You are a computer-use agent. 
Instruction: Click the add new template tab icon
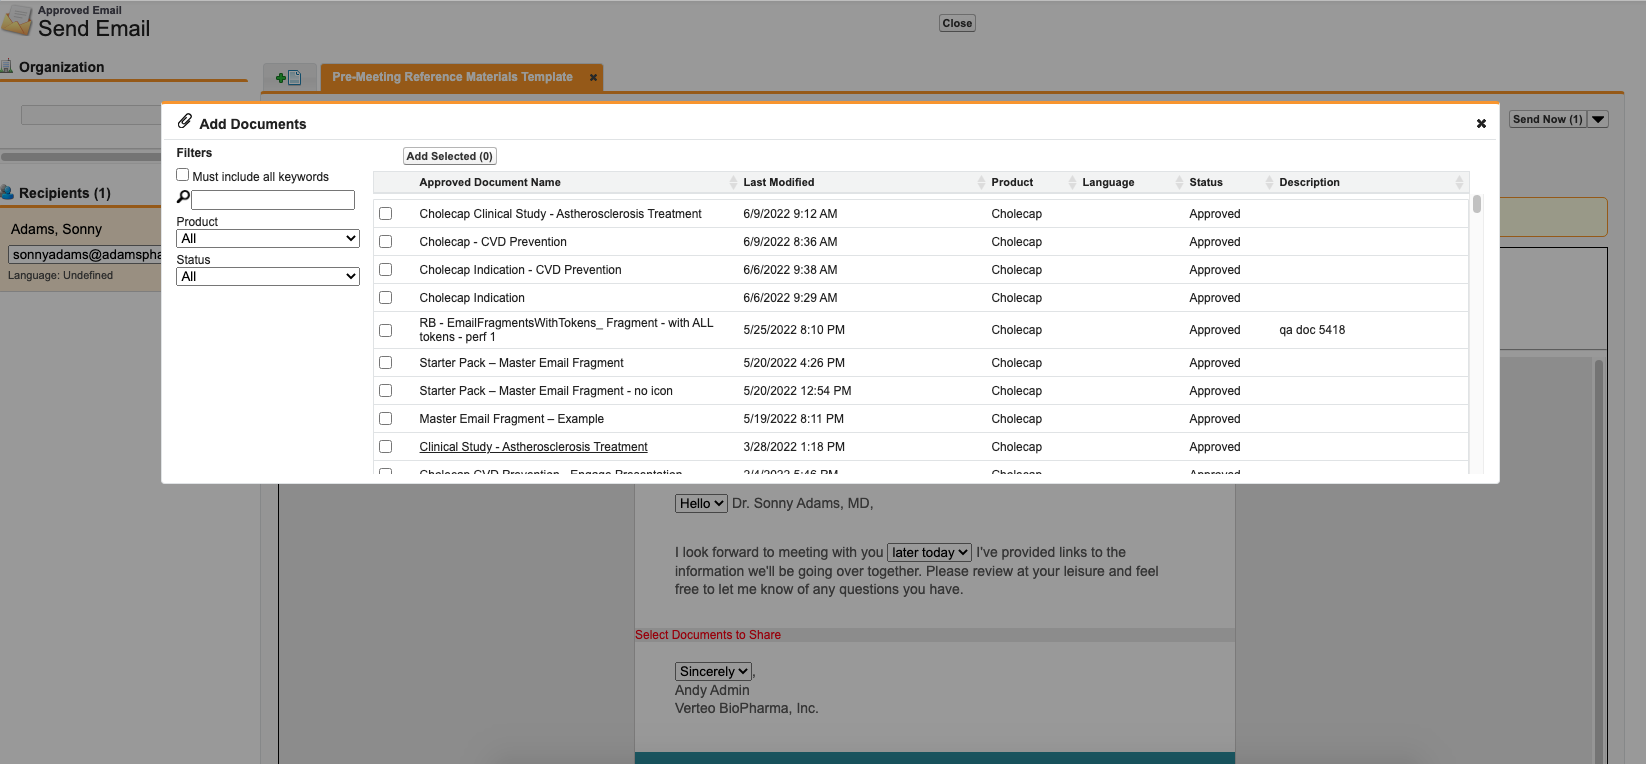288,77
